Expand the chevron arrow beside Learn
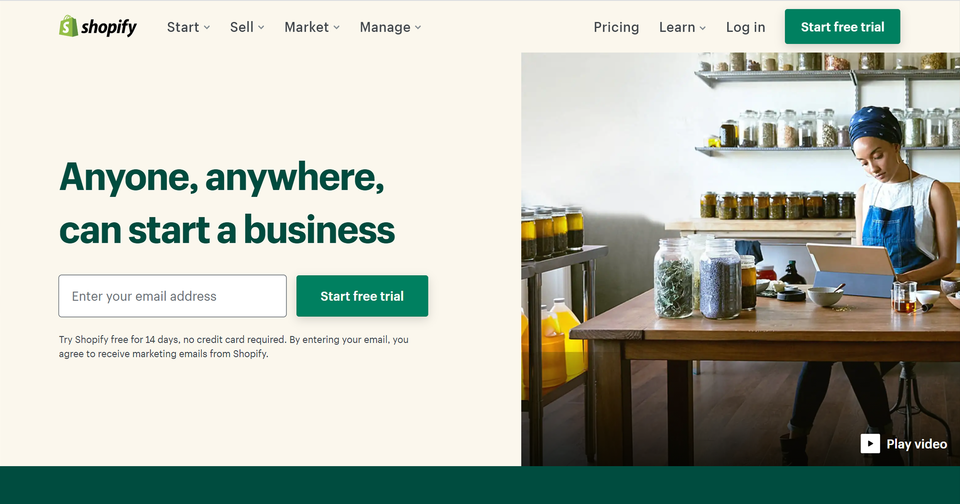Image resolution: width=960 pixels, height=504 pixels. (703, 28)
